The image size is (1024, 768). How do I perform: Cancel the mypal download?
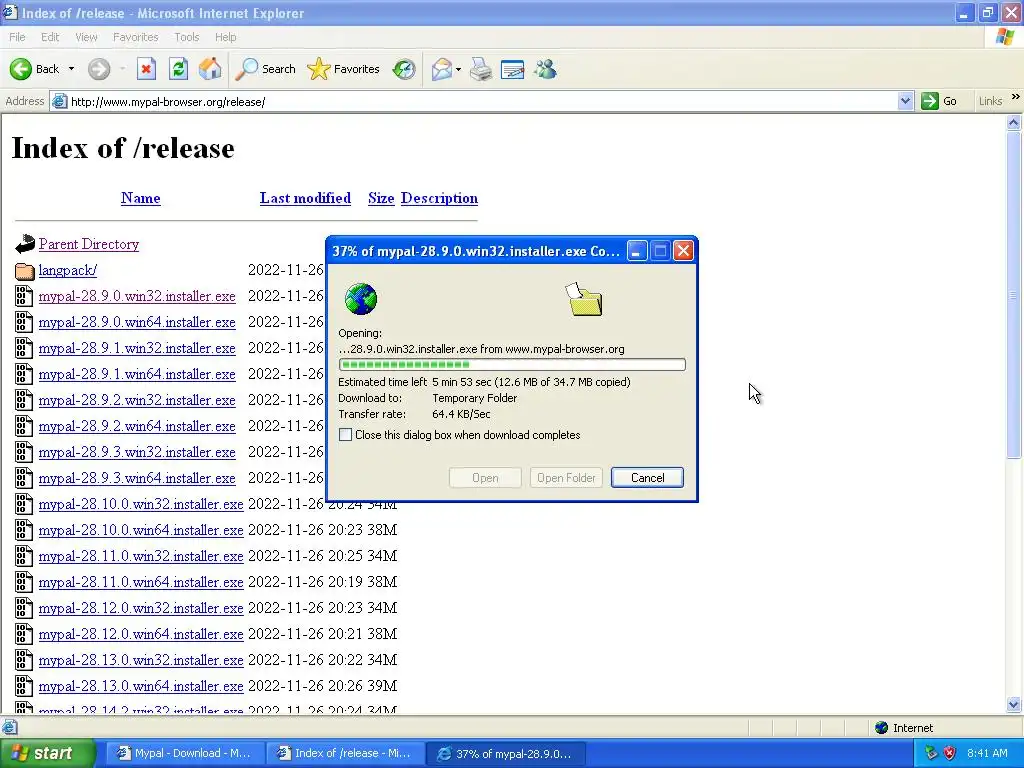coord(647,477)
